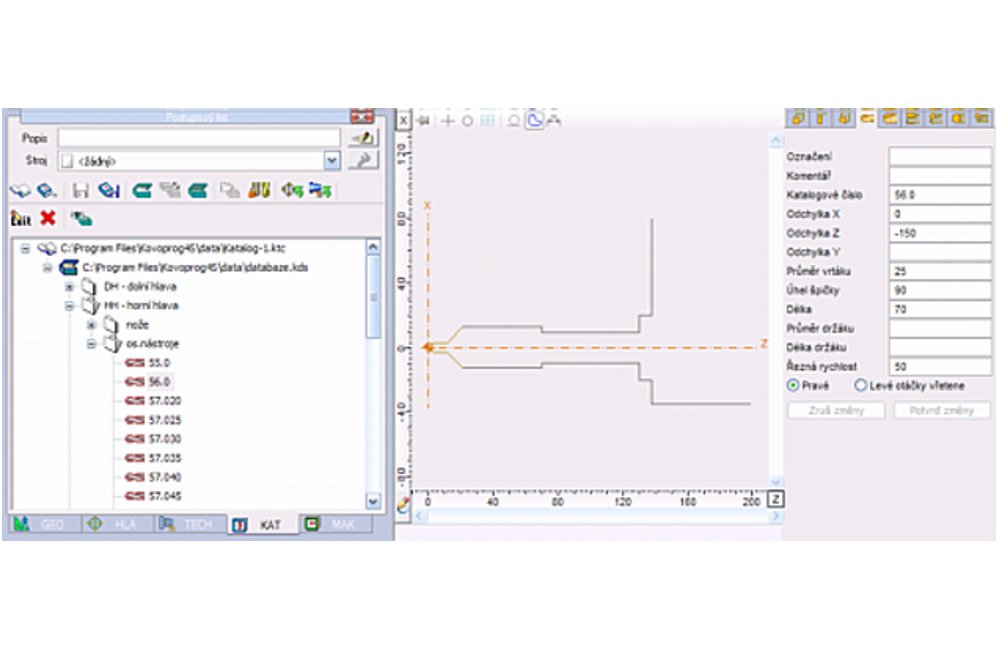Viewport: 1000px width, 664px height.
Task: Click the blue arrow icon with green arrows
Action: 320,190
